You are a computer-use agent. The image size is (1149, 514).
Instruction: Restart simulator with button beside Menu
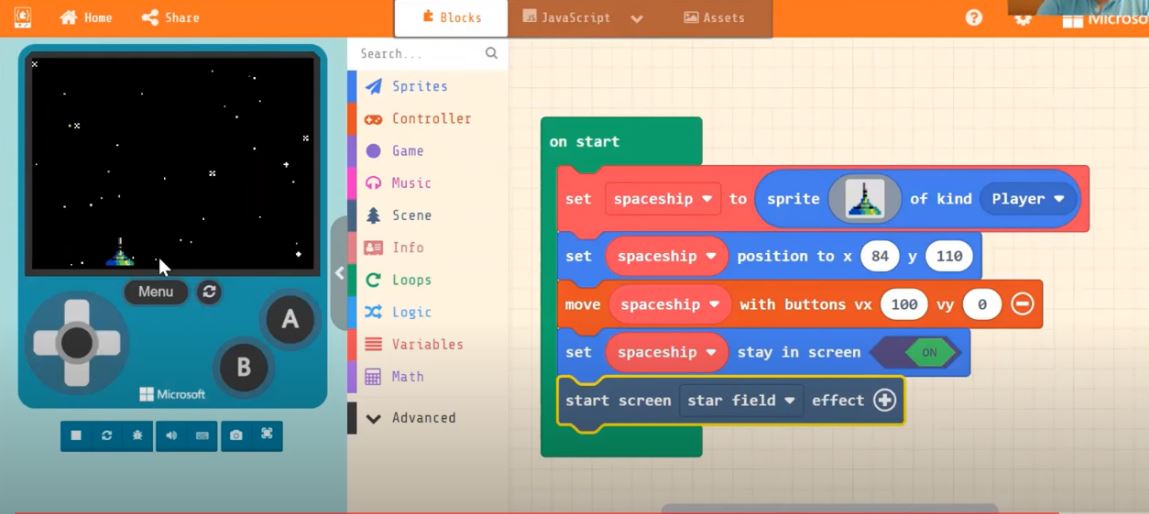[209, 292]
